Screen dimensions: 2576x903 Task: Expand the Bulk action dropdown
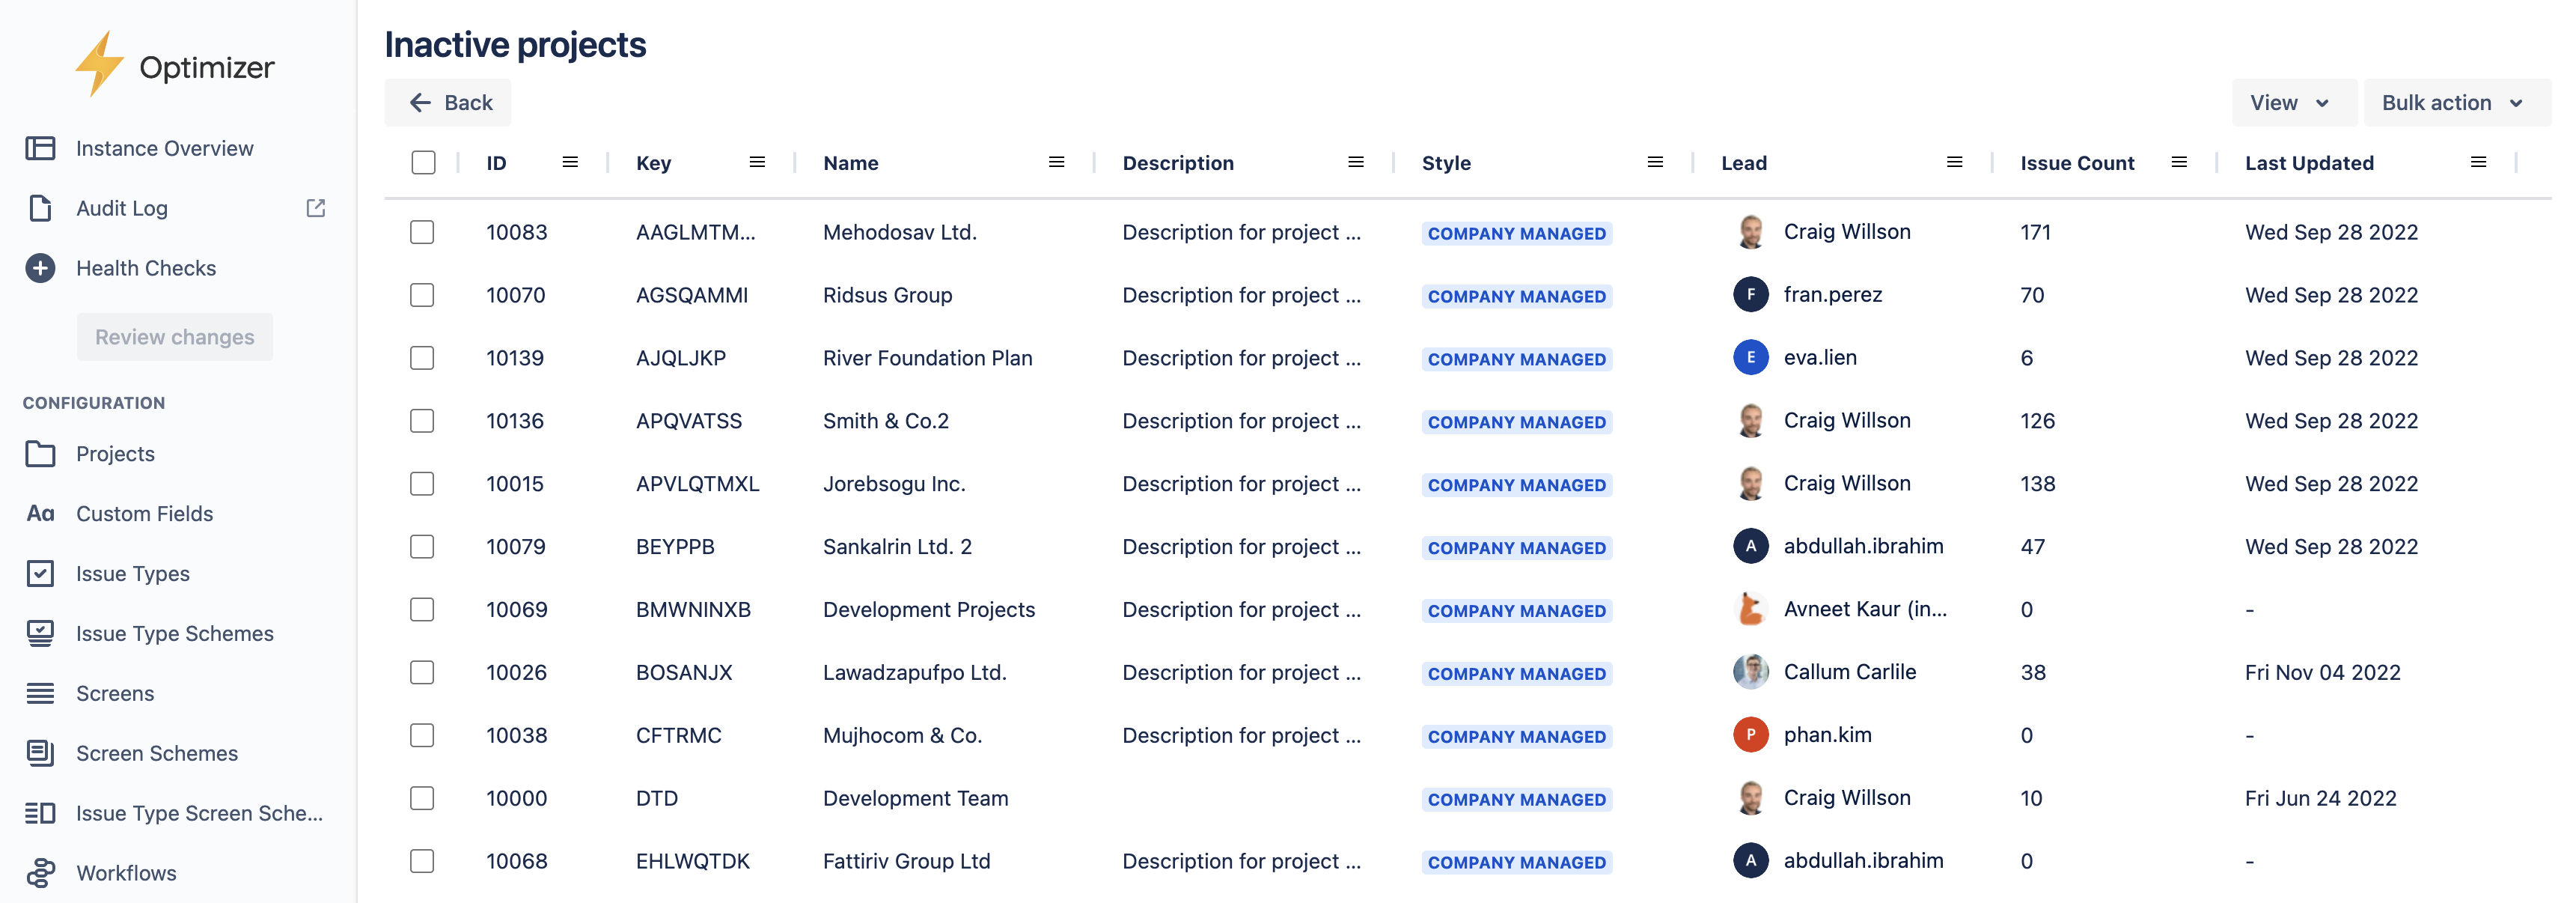point(2455,102)
